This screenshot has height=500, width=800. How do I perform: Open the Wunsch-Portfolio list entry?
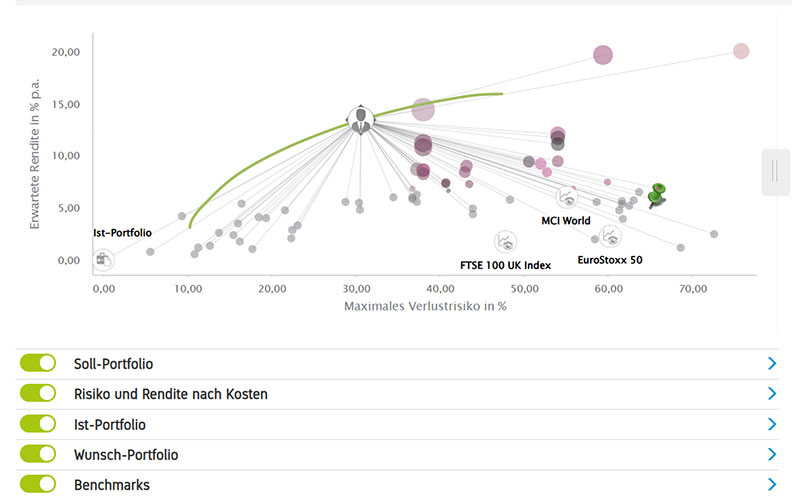click(x=126, y=454)
